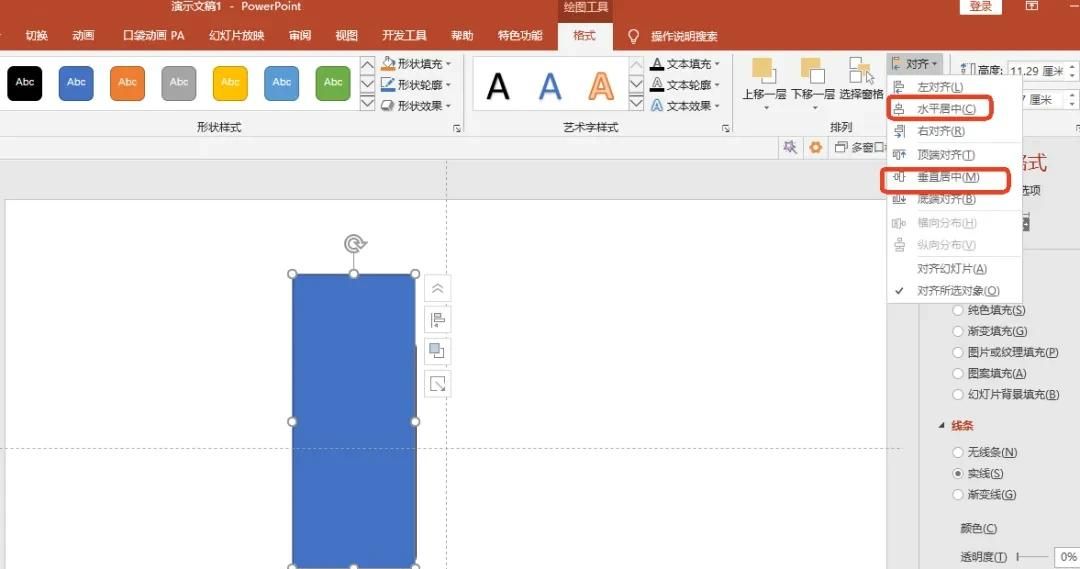Viewport: 1080px width, 569px height.
Task: Select 幻灯片背景填充(B) radio button
Action: [957, 395]
